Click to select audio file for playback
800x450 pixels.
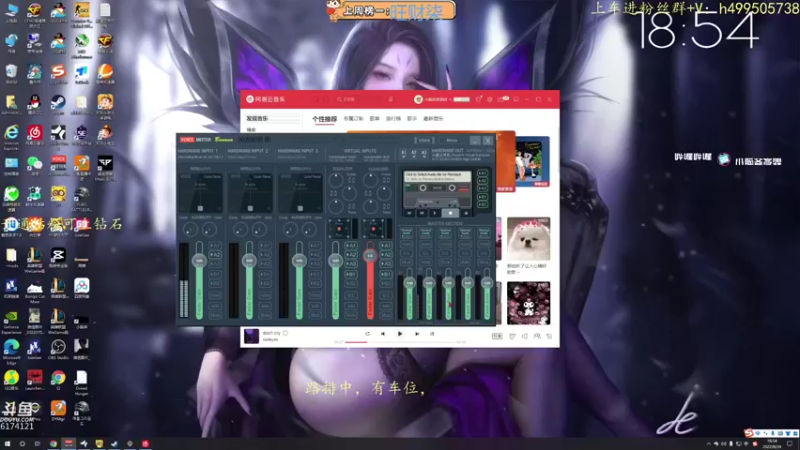tap(438, 177)
